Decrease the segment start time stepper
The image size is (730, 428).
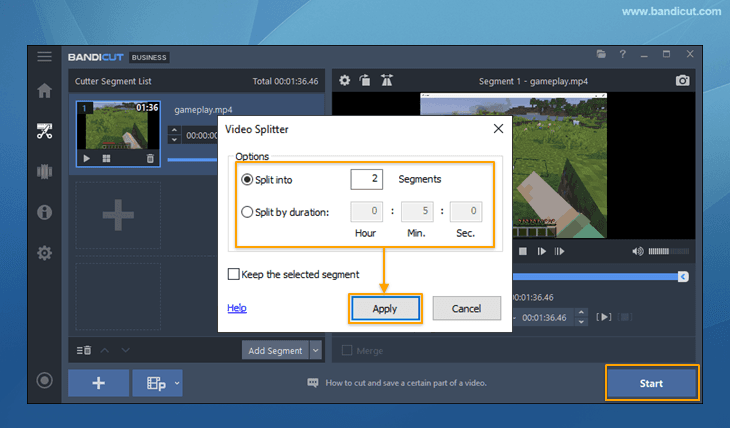pyautogui.click(x=174, y=140)
